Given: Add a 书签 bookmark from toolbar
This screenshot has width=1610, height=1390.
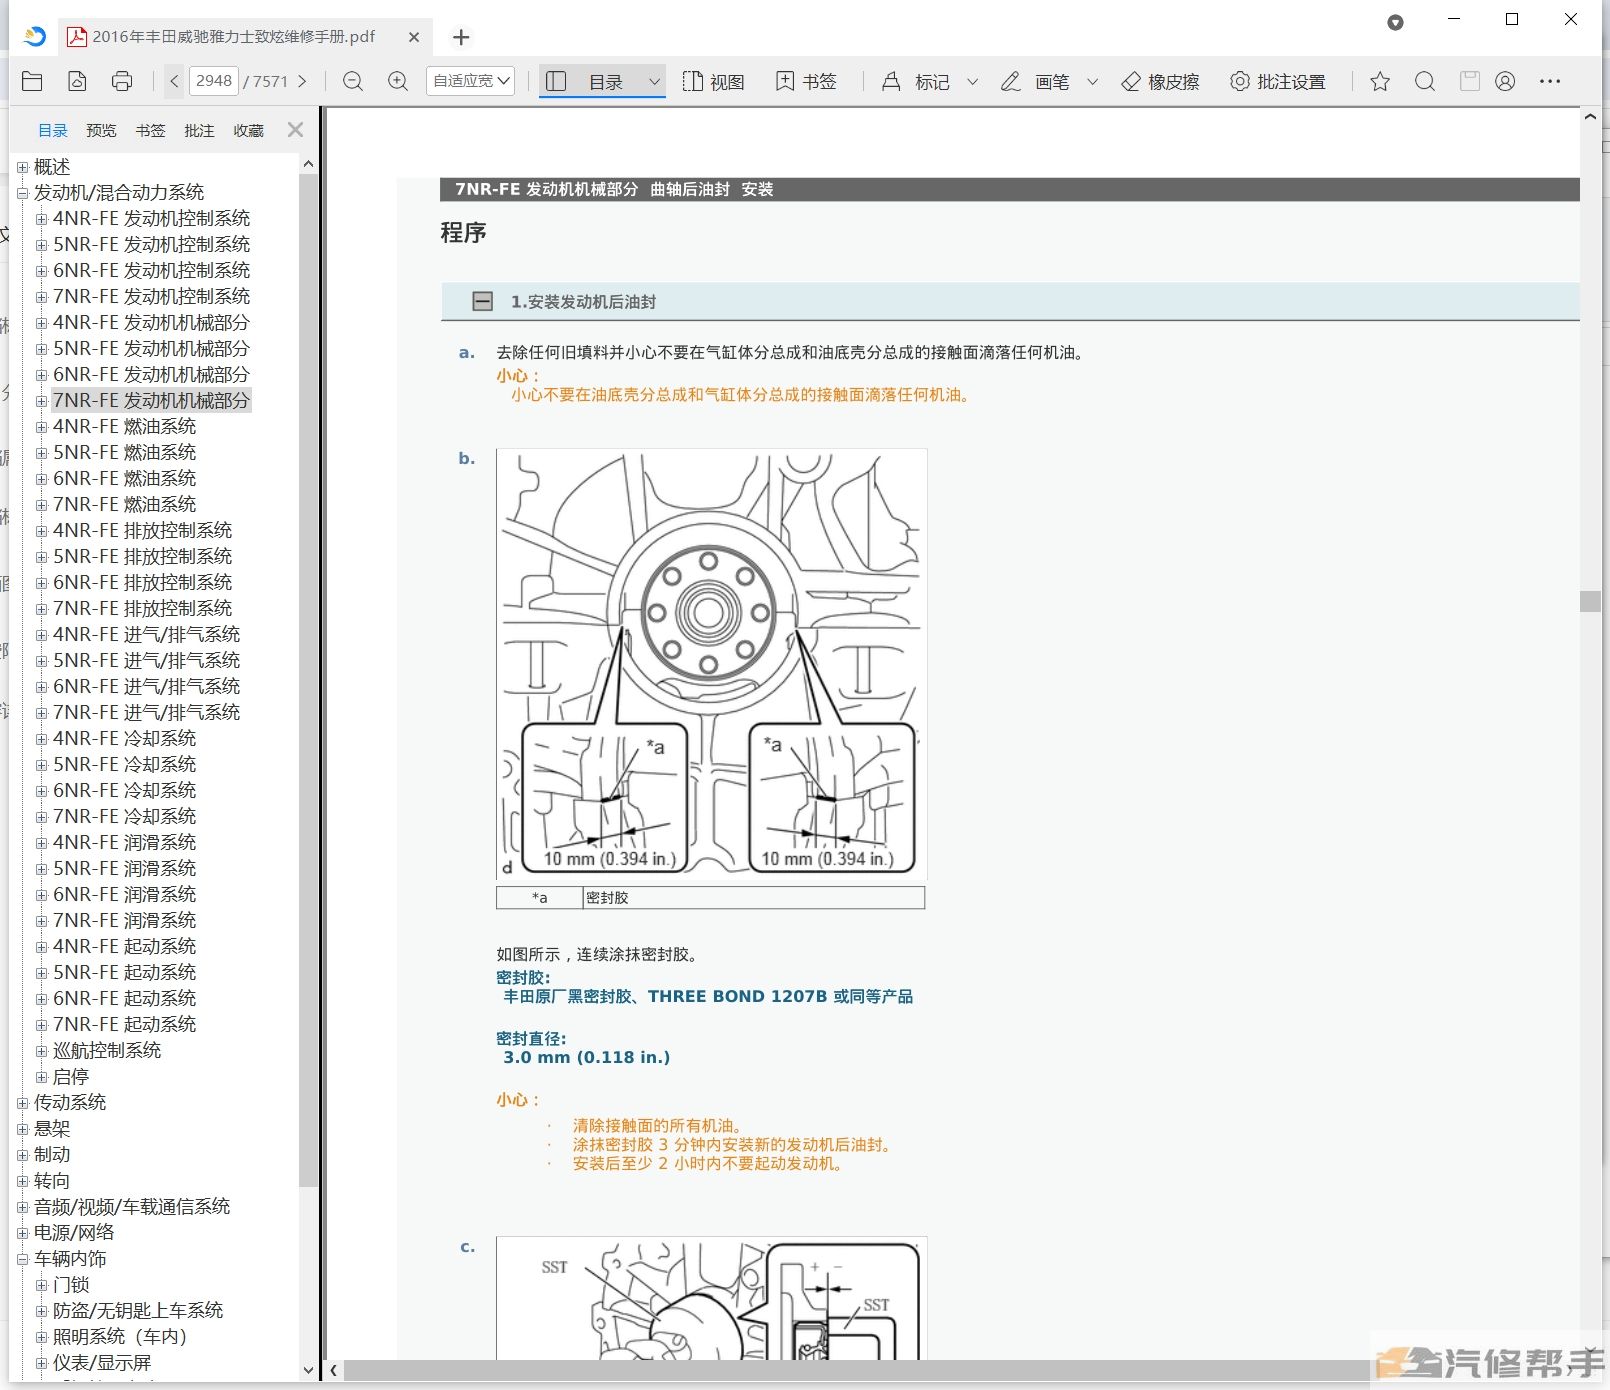Looking at the screenshot, I should tap(806, 81).
